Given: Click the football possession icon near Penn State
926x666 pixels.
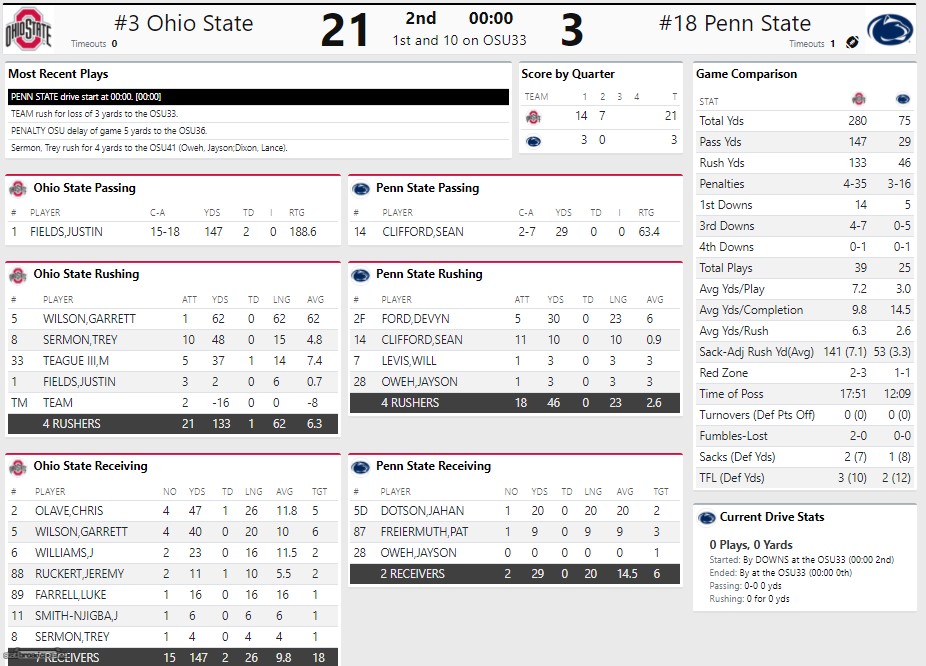Looking at the screenshot, I should [x=852, y=43].
